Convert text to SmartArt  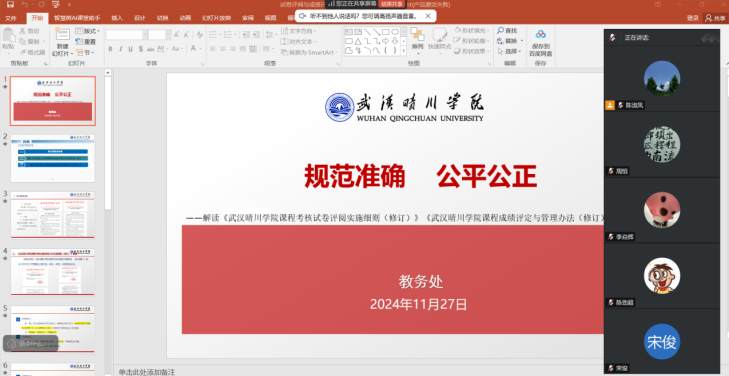[x=309, y=53]
